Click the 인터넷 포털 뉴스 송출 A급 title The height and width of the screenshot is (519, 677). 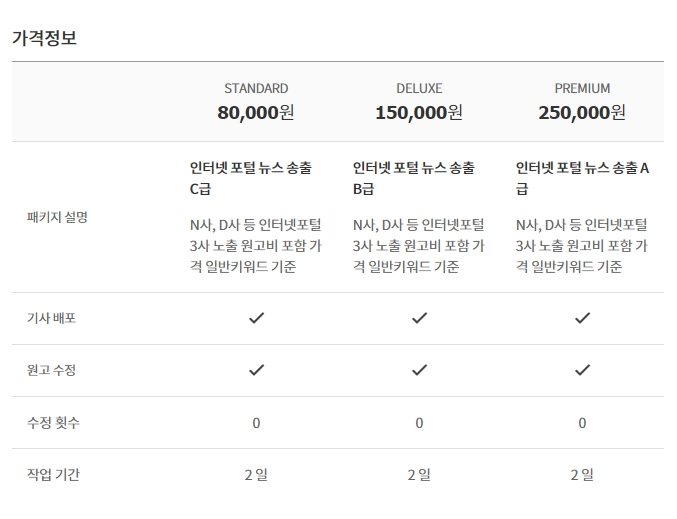582,178
